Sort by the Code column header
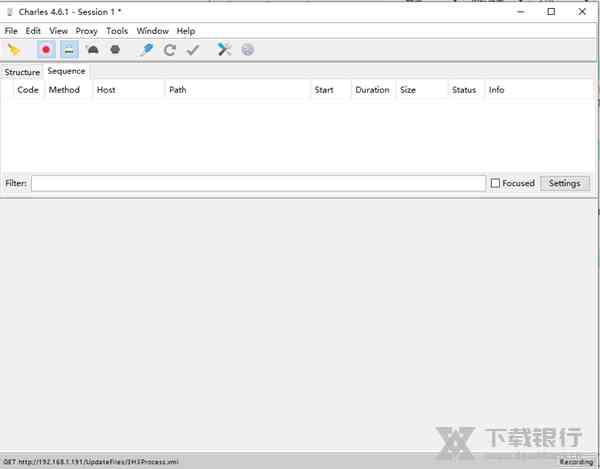The width and height of the screenshot is (600, 469). [x=28, y=90]
